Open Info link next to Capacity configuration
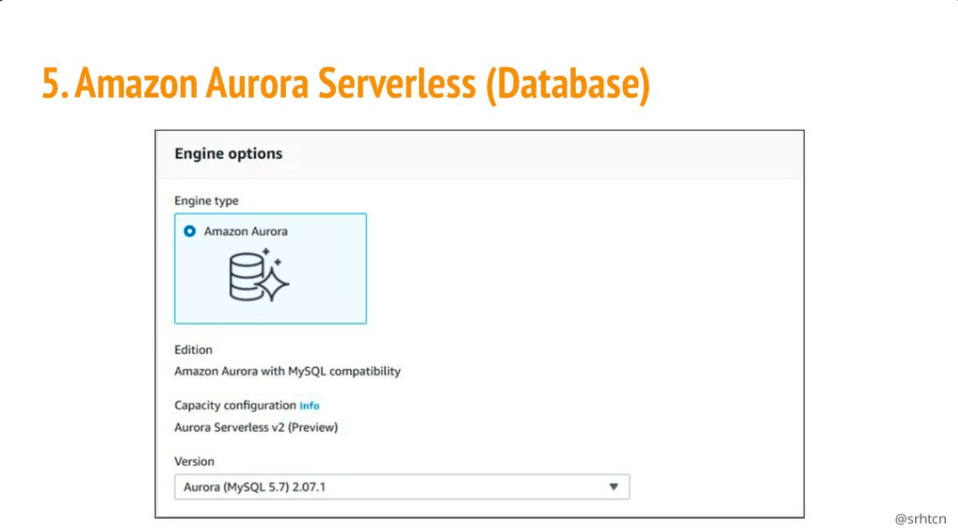Screen dimensions: 958x530 pyautogui.click(x=310, y=406)
